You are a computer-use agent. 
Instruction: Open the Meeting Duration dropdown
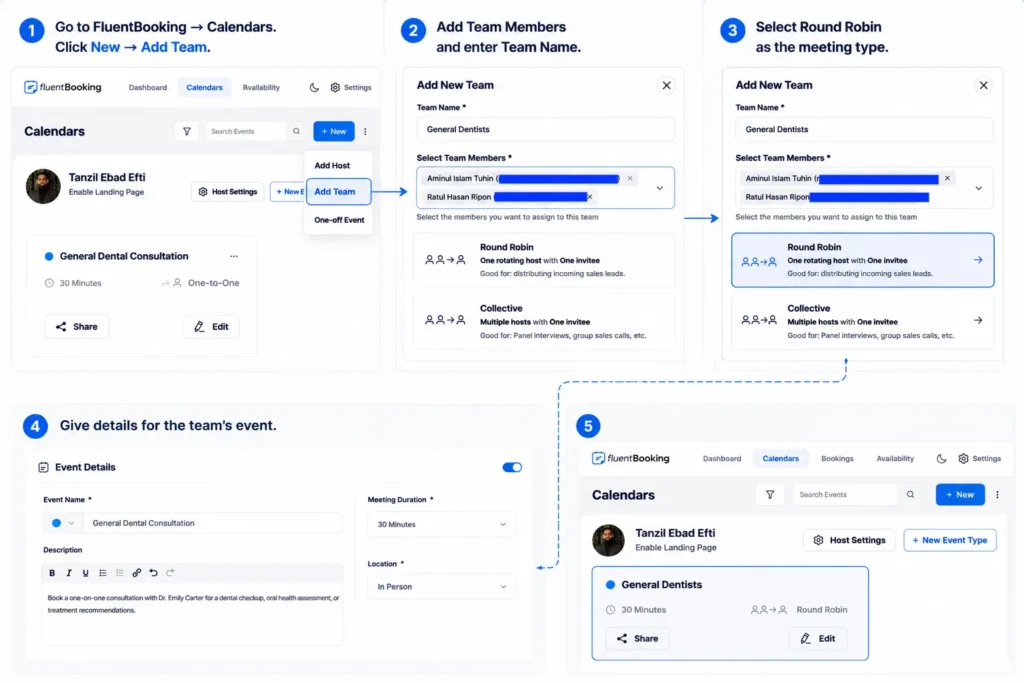[441, 524]
